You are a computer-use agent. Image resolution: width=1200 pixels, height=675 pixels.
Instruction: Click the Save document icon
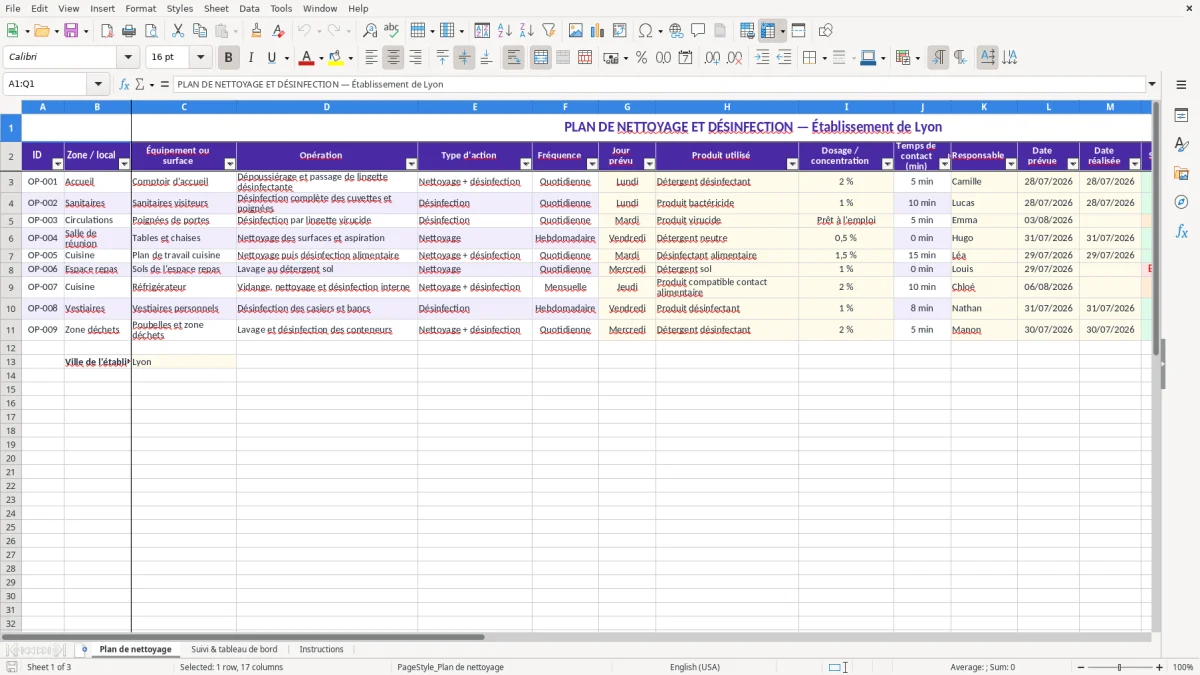click(x=71, y=31)
